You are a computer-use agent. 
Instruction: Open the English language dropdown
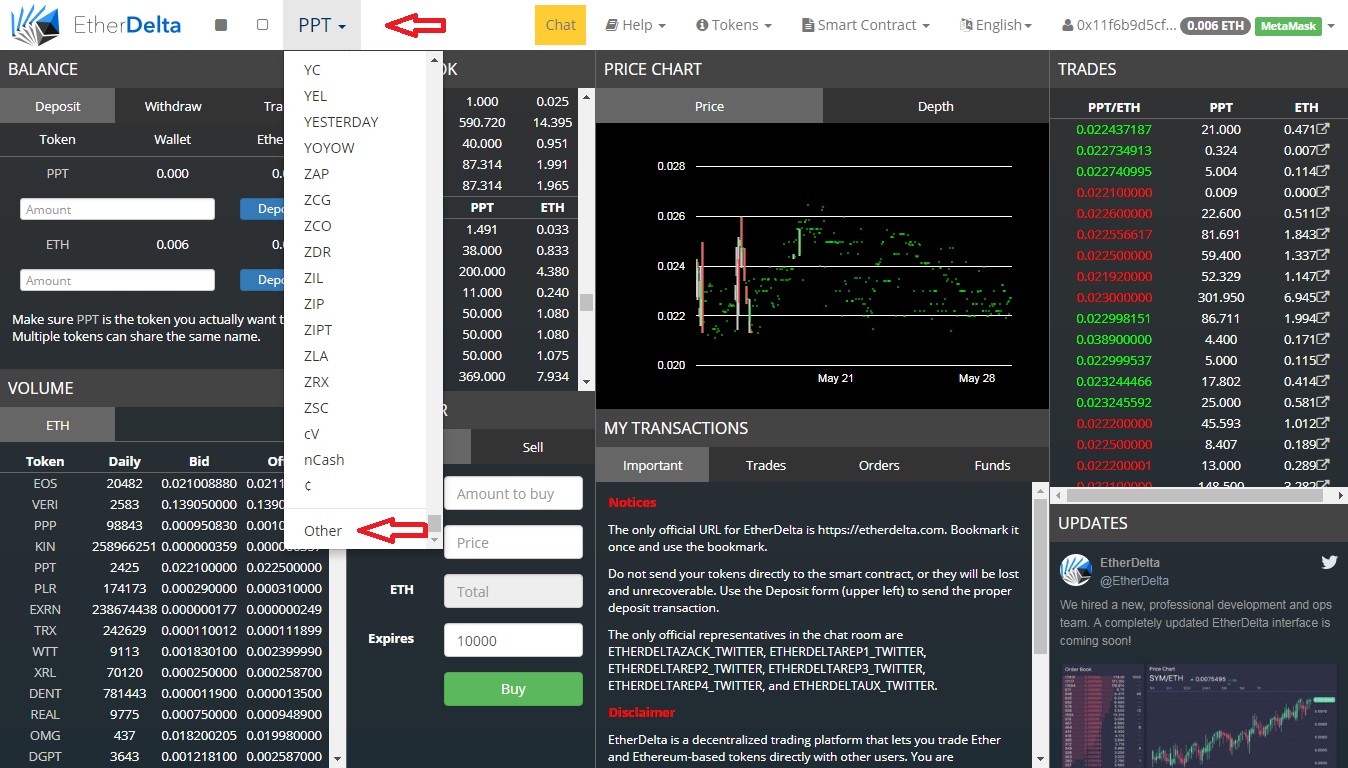click(x=996, y=25)
